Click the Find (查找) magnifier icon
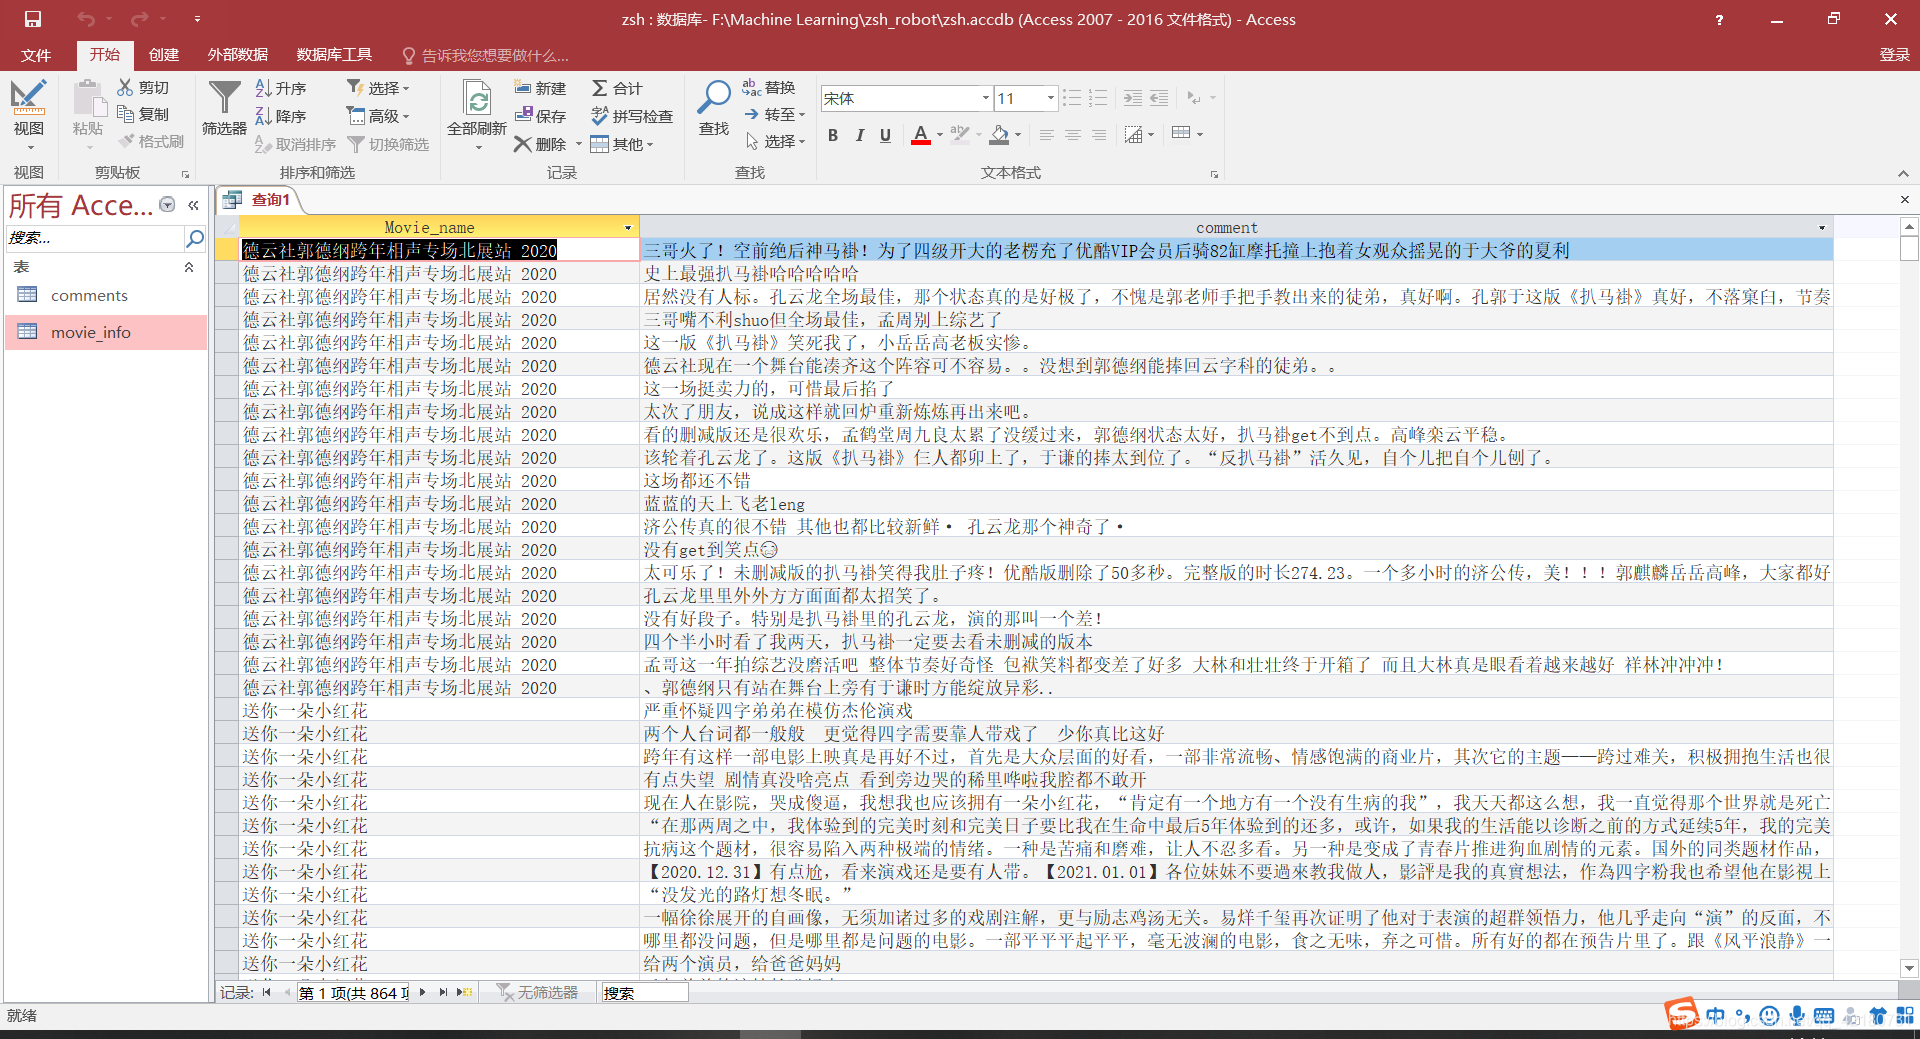Screen dimensions: 1920x1039 pos(714,97)
